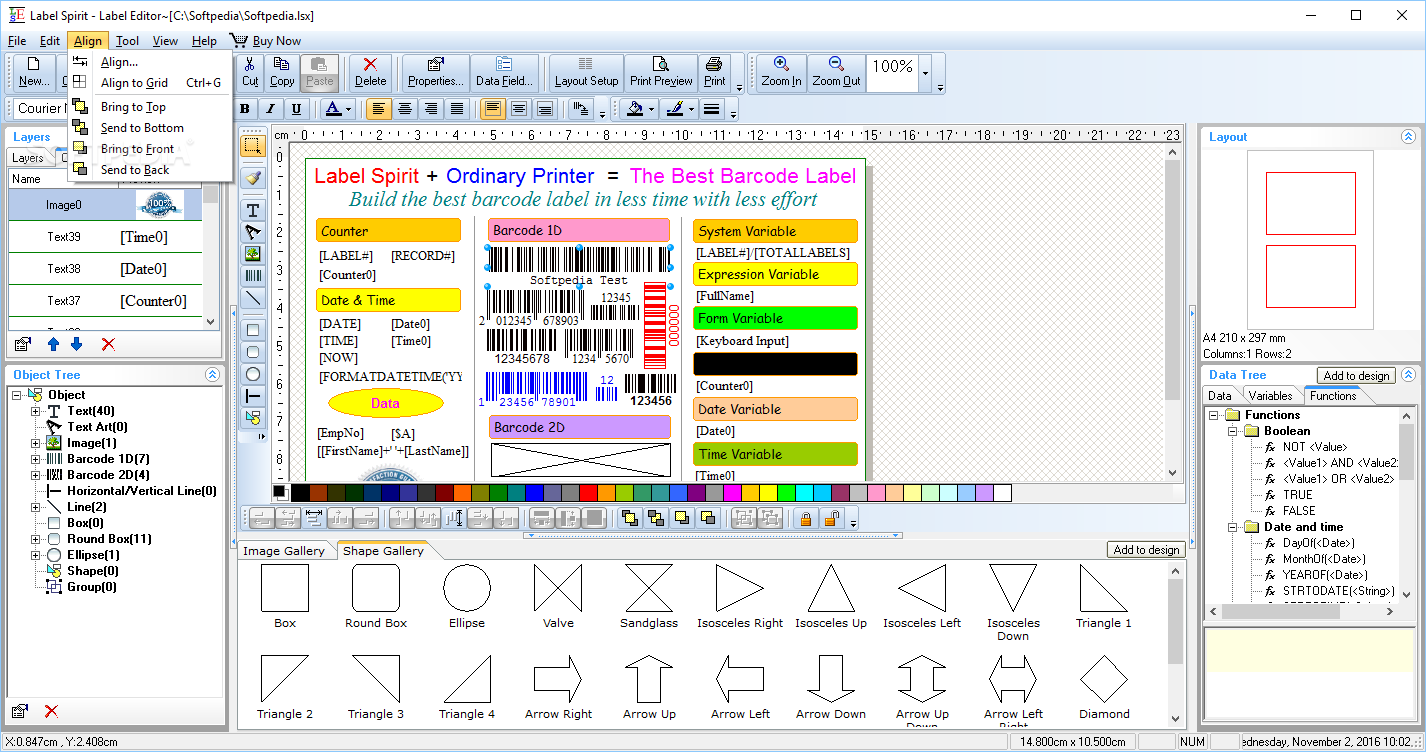Choose the selection pointer tool
The height and width of the screenshot is (752, 1426).
(x=253, y=146)
